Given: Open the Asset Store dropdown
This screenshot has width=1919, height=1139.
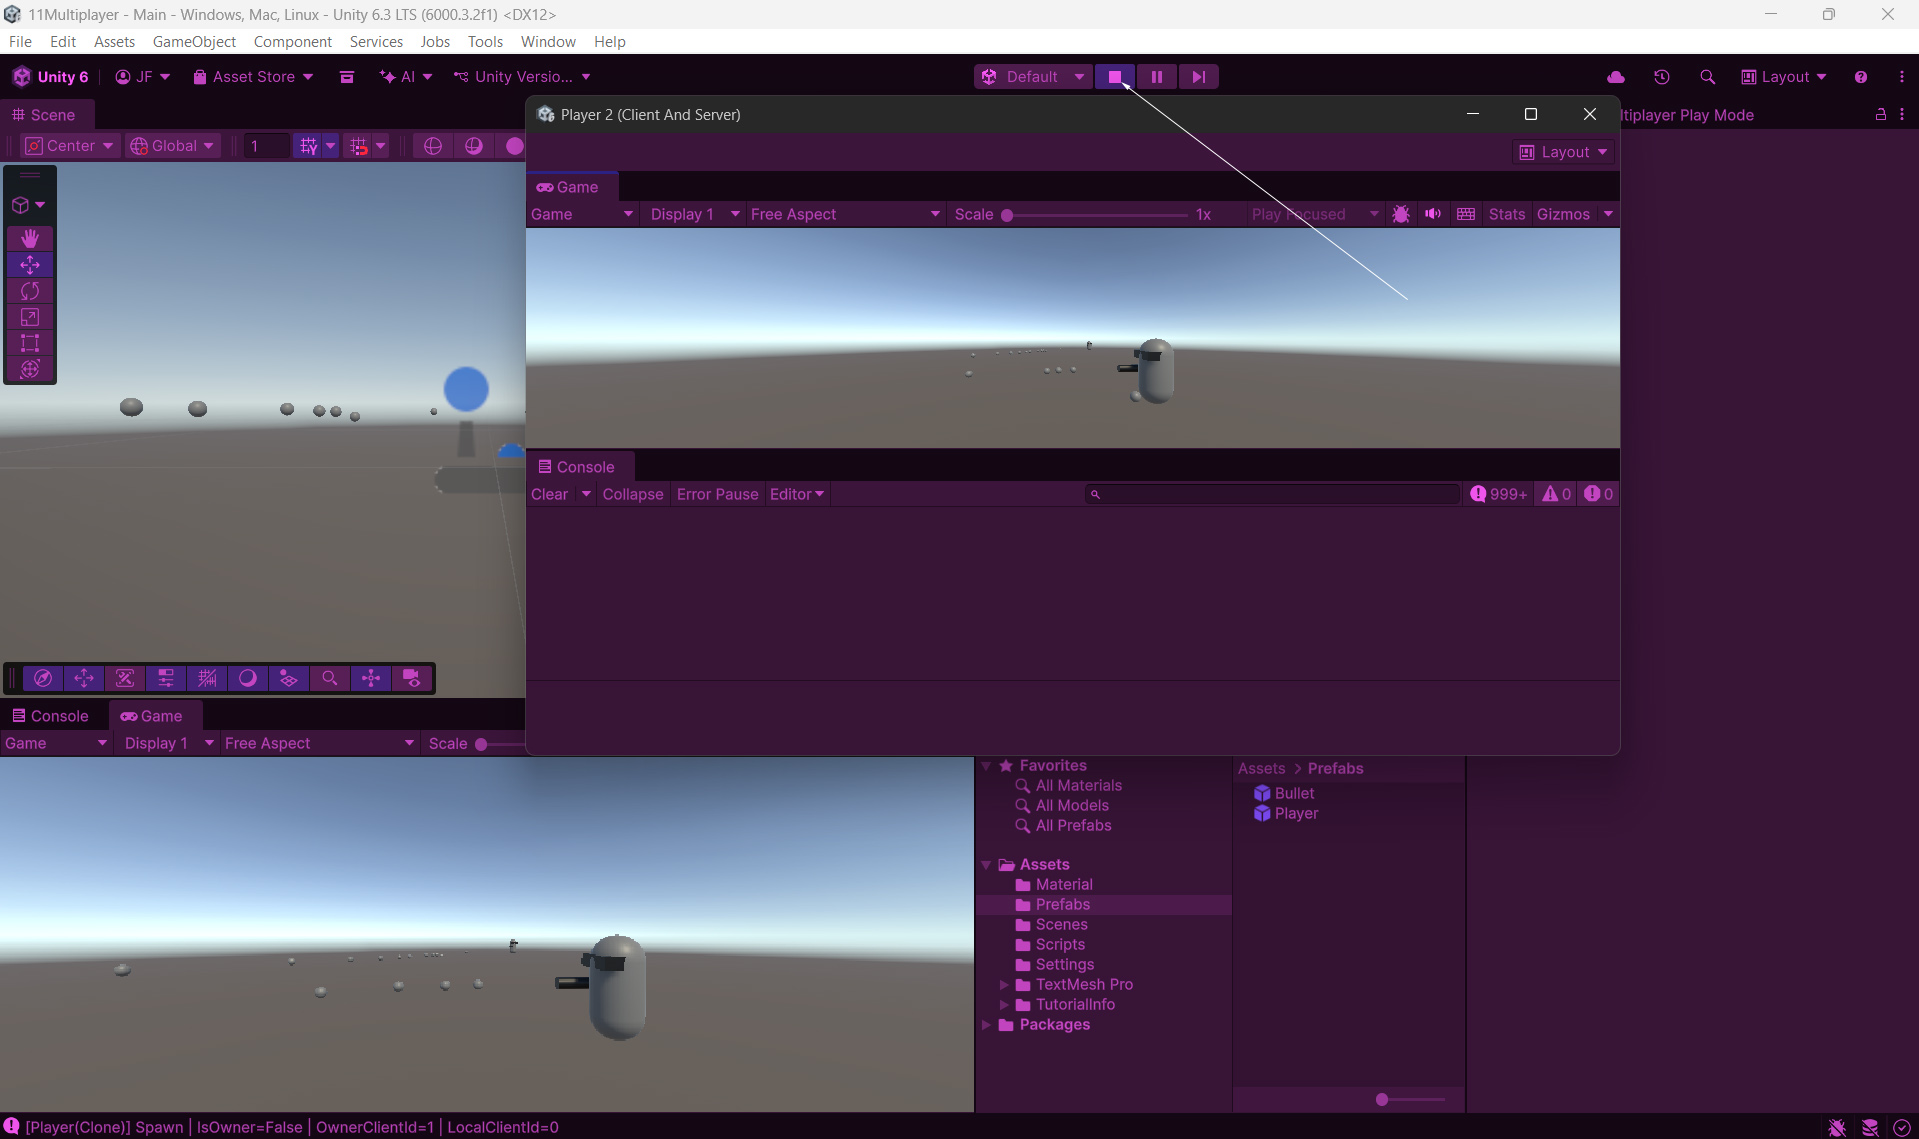Looking at the screenshot, I should pyautogui.click(x=253, y=77).
